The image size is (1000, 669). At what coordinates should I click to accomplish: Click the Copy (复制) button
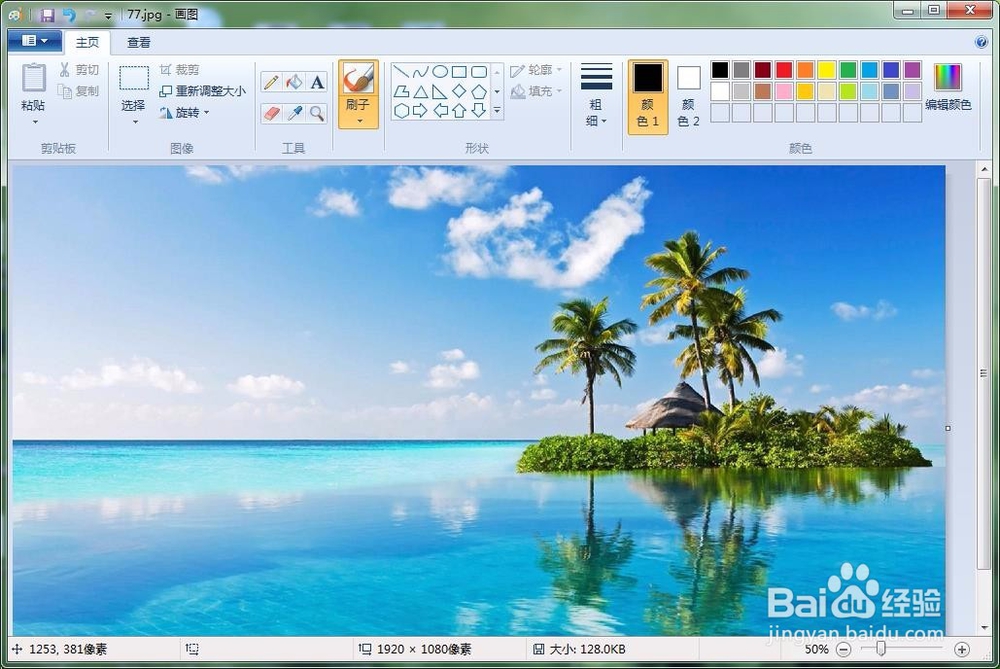[79, 91]
